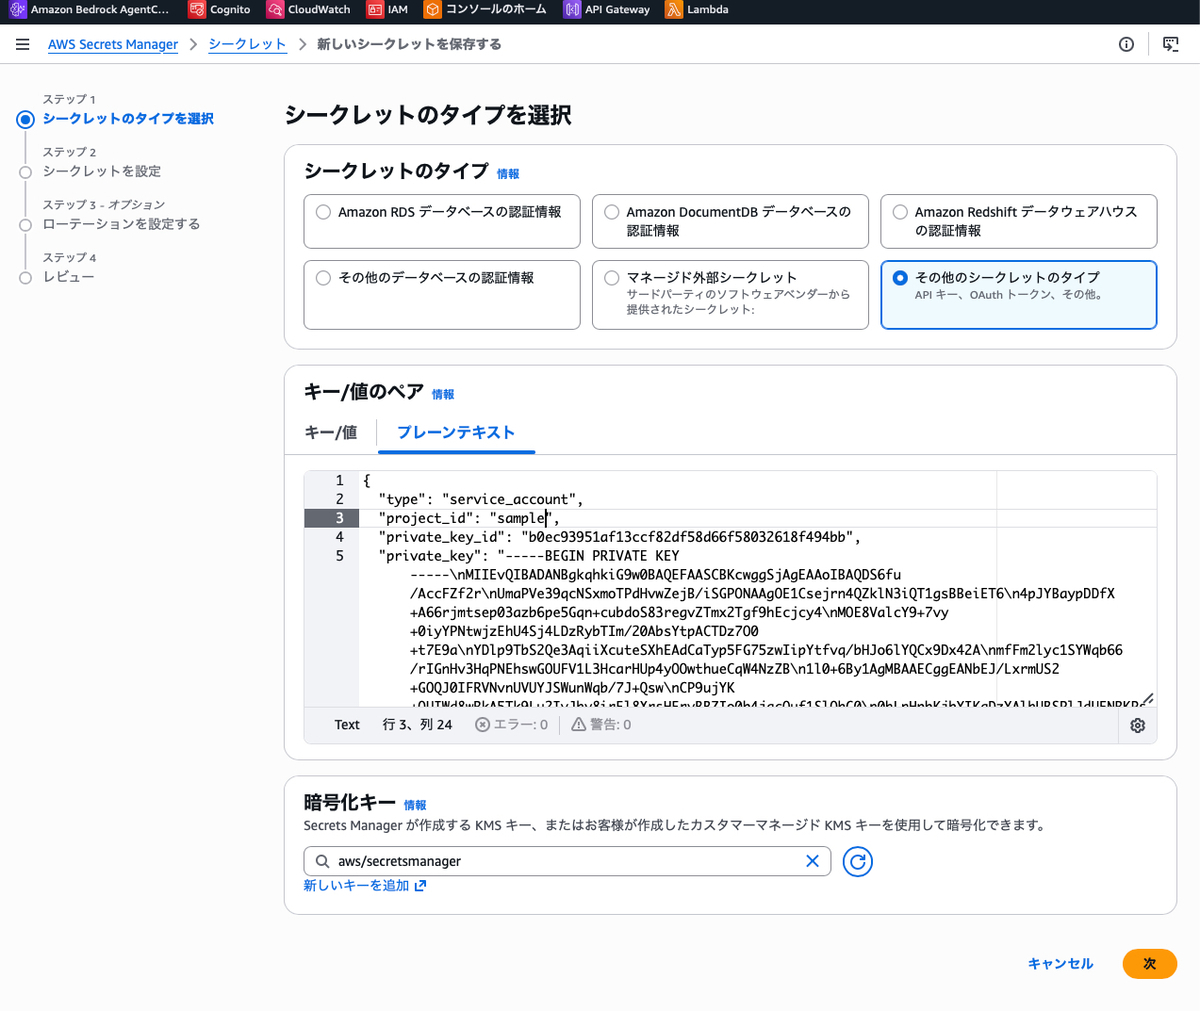Click the Text mode label in status bar
1200x1011 pixels.
point(347,725)
